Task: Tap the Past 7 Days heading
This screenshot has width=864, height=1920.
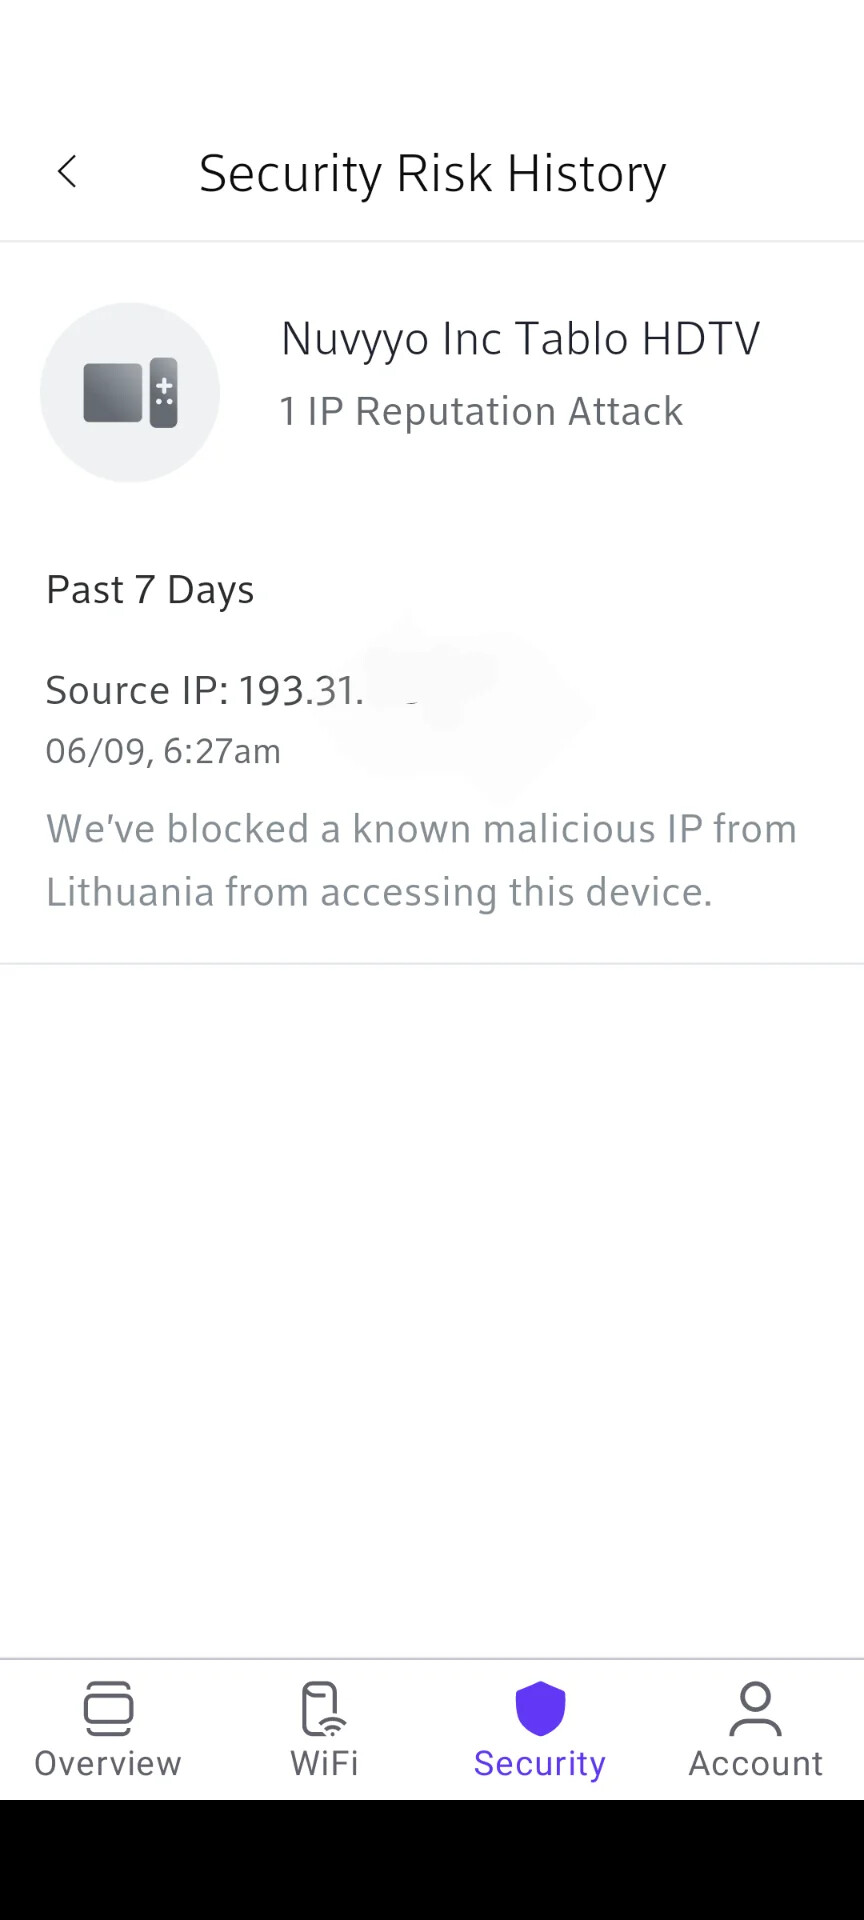Action: [150, 590]
